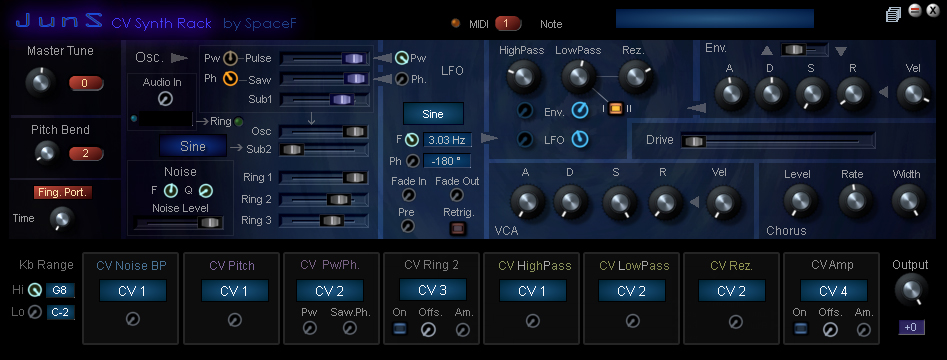Image resolution: width=947 pixels, height=360 pixels.
Task: Click the Noise F knob
Action: tap(171, 191)
